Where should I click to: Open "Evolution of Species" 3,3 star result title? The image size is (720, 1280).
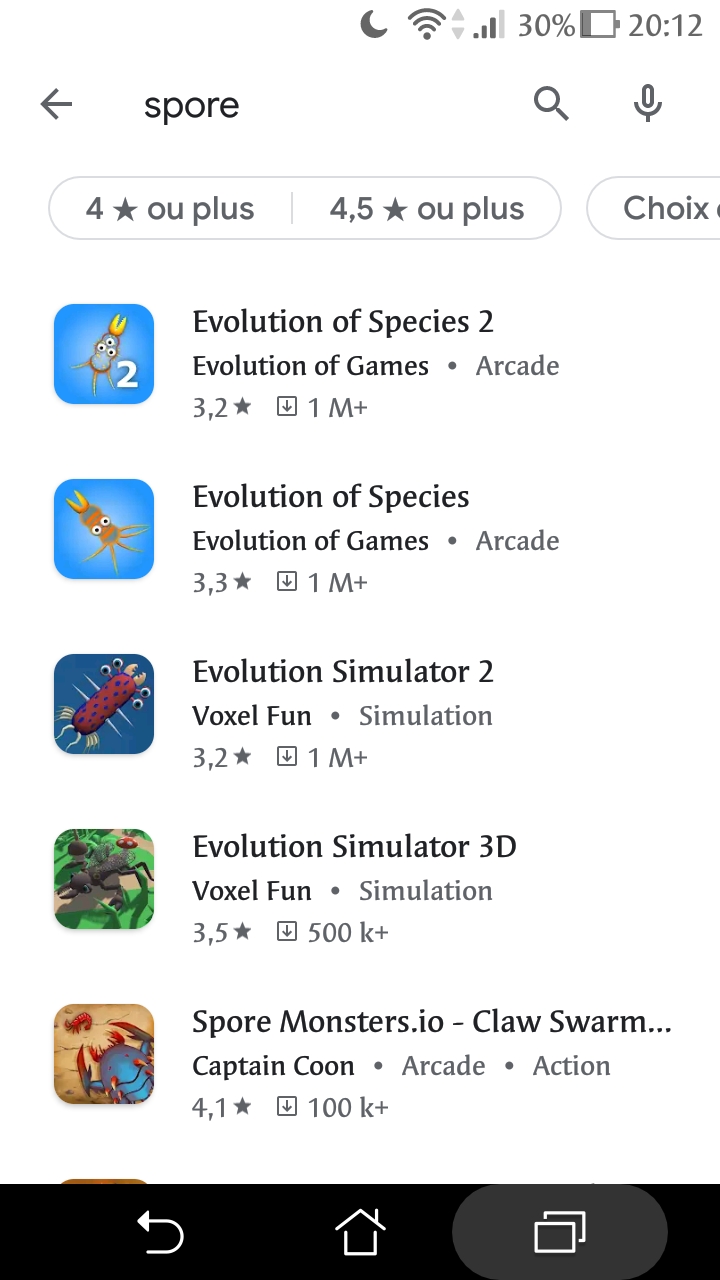(x=331, y=497)
